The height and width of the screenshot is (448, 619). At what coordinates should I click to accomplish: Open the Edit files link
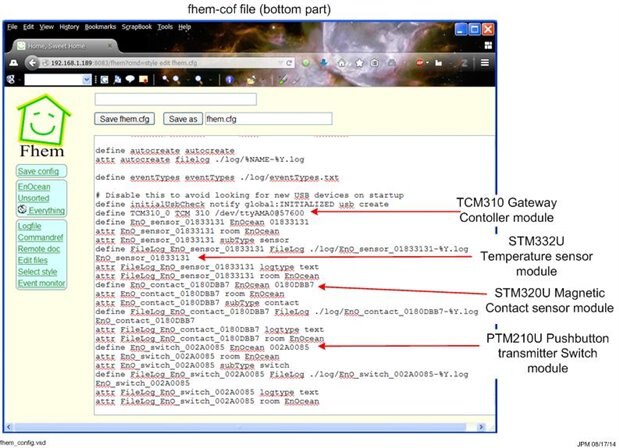click(32, 260)
